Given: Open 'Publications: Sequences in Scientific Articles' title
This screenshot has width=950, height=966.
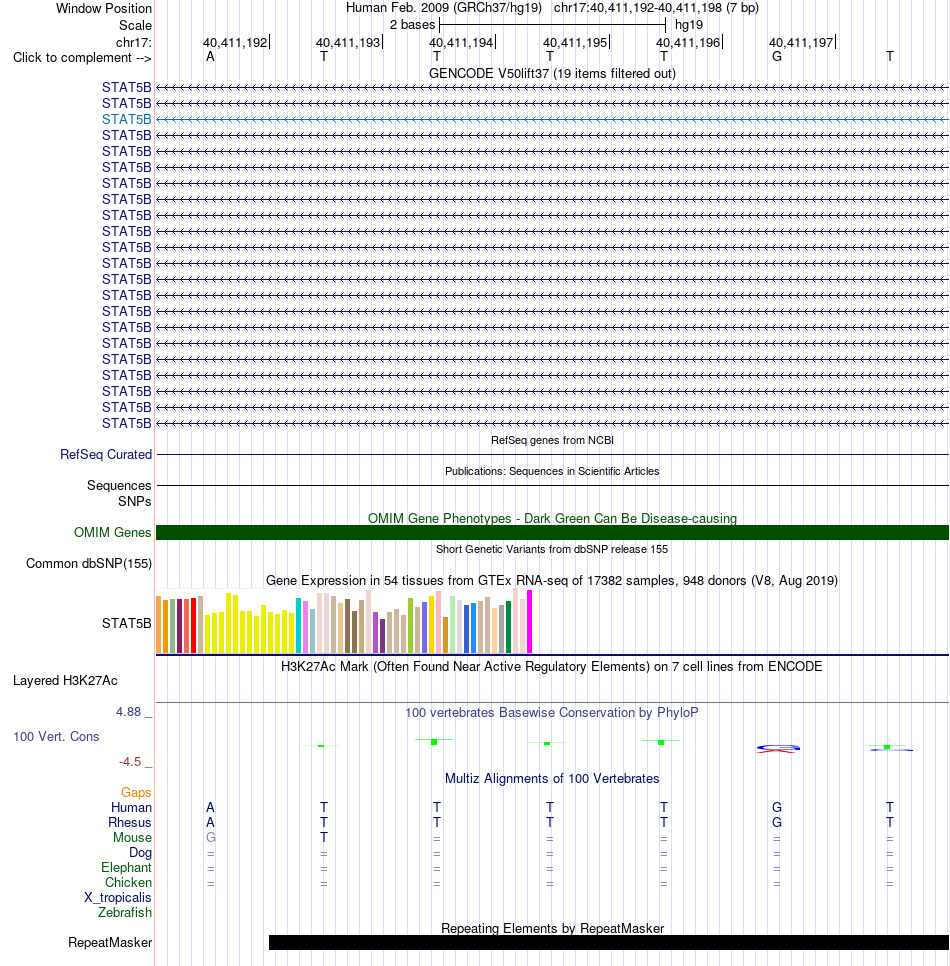Looking at the screenshot, I should tap(552, 471).
